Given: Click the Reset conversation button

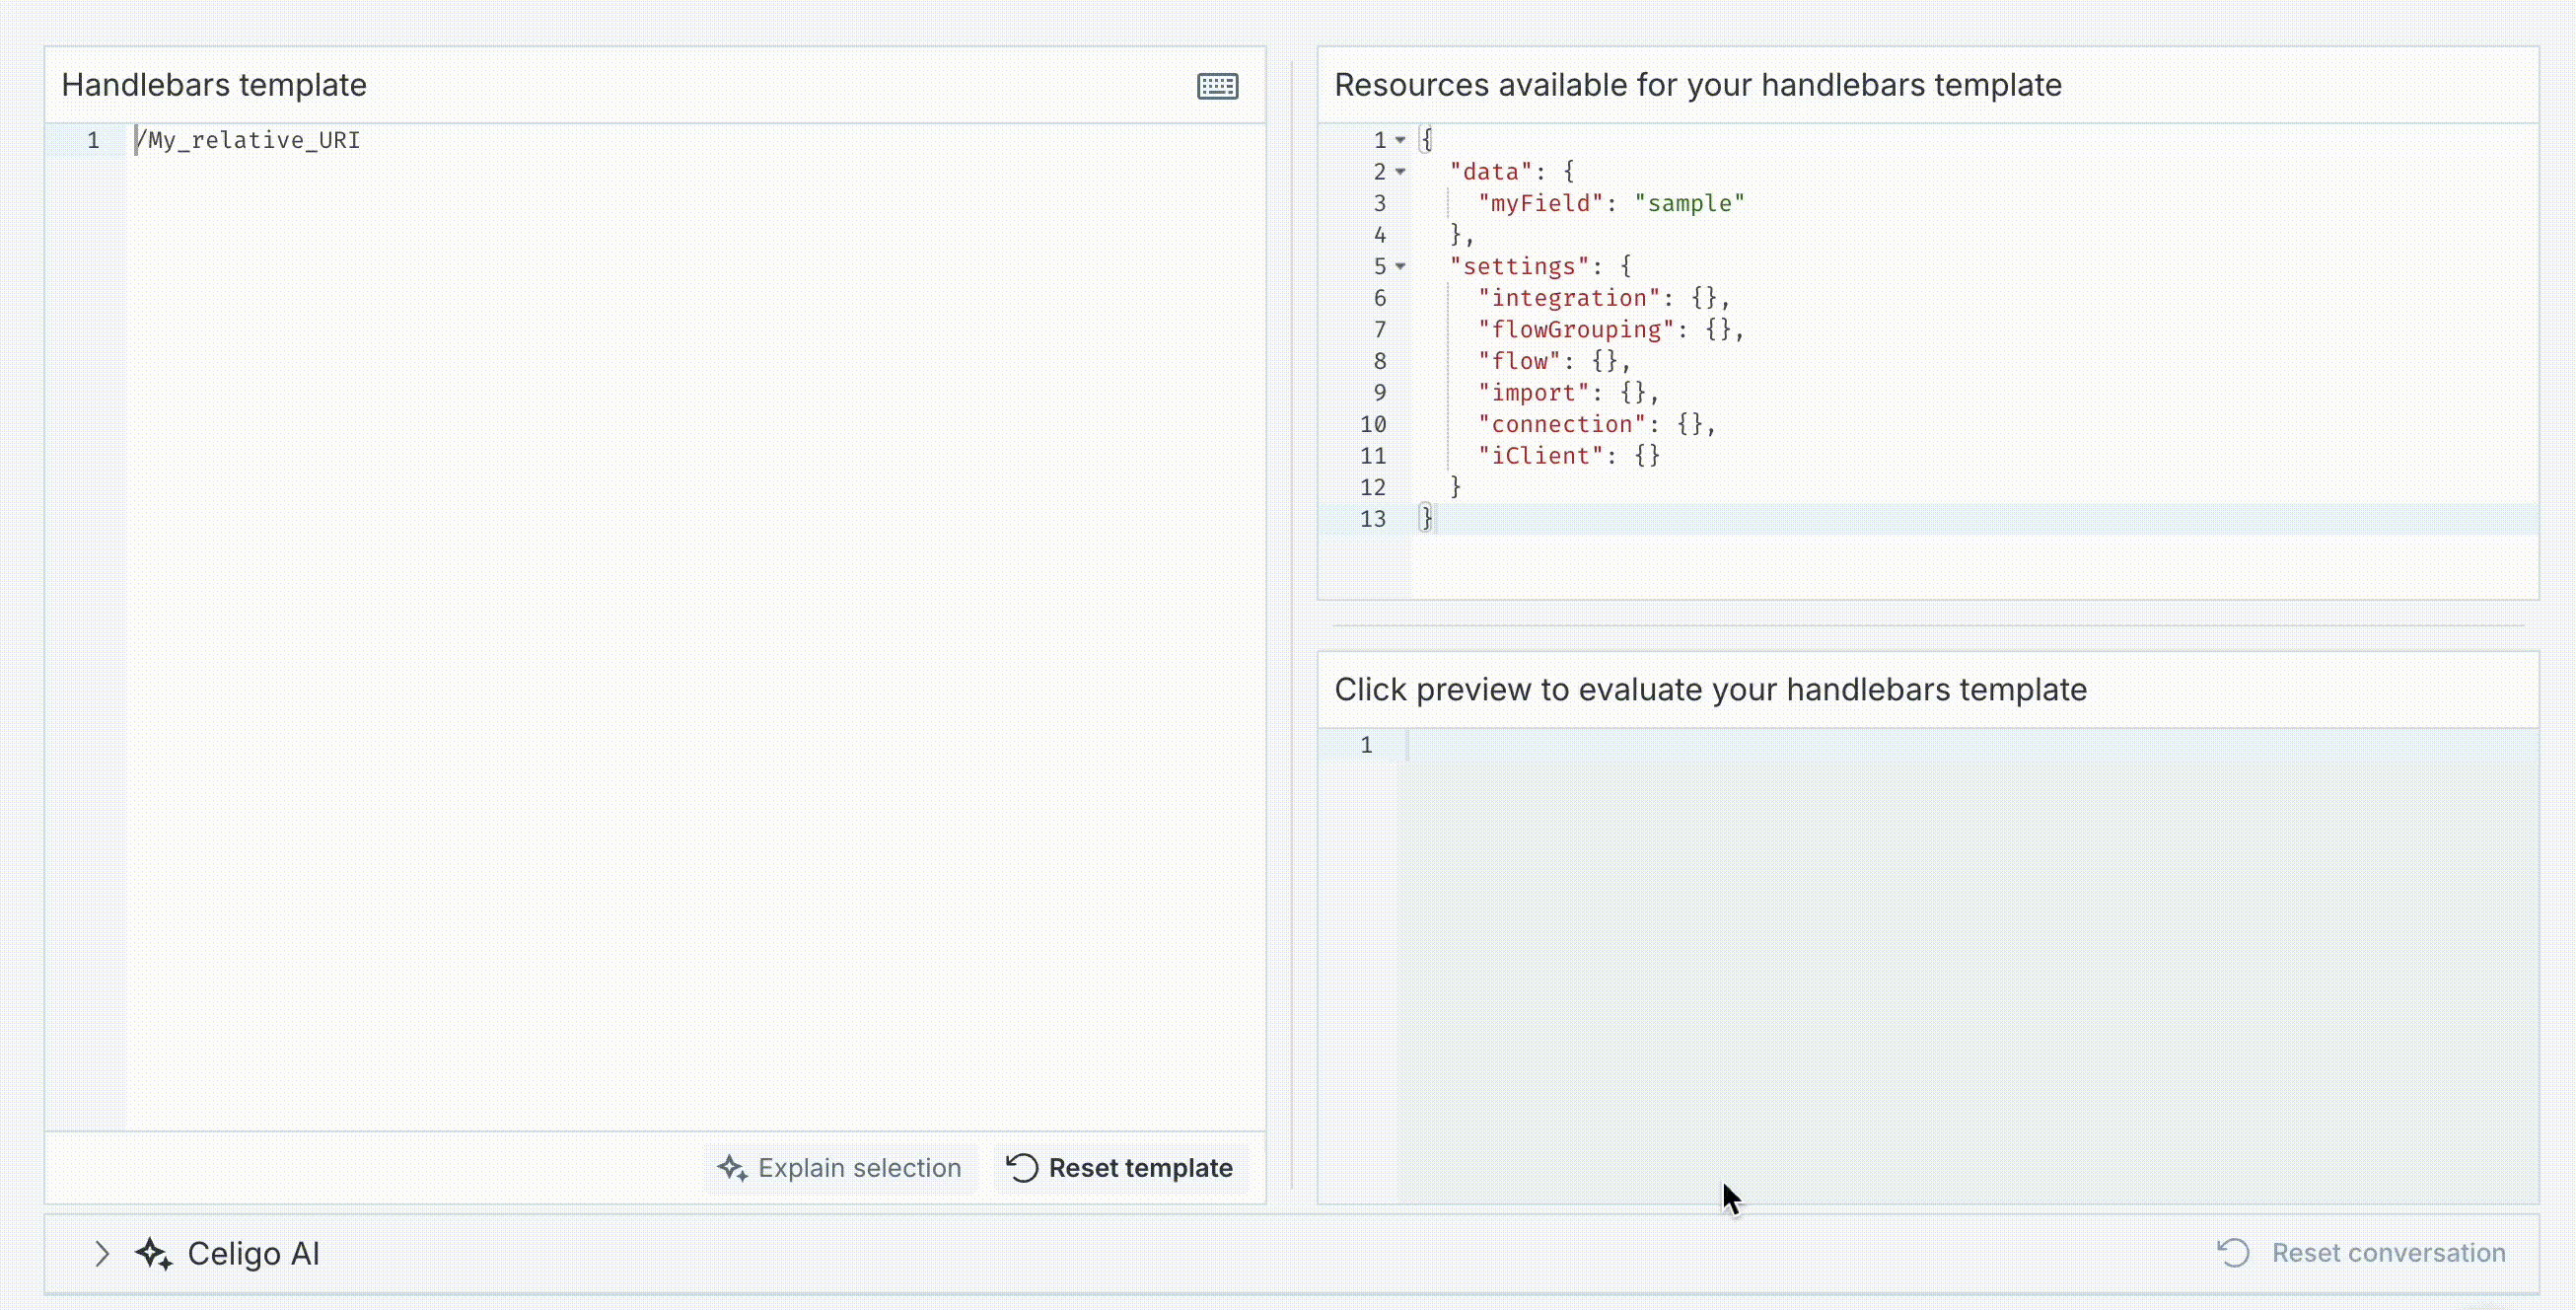Looking at the screenshot, I should (x=2362, y=1253).
